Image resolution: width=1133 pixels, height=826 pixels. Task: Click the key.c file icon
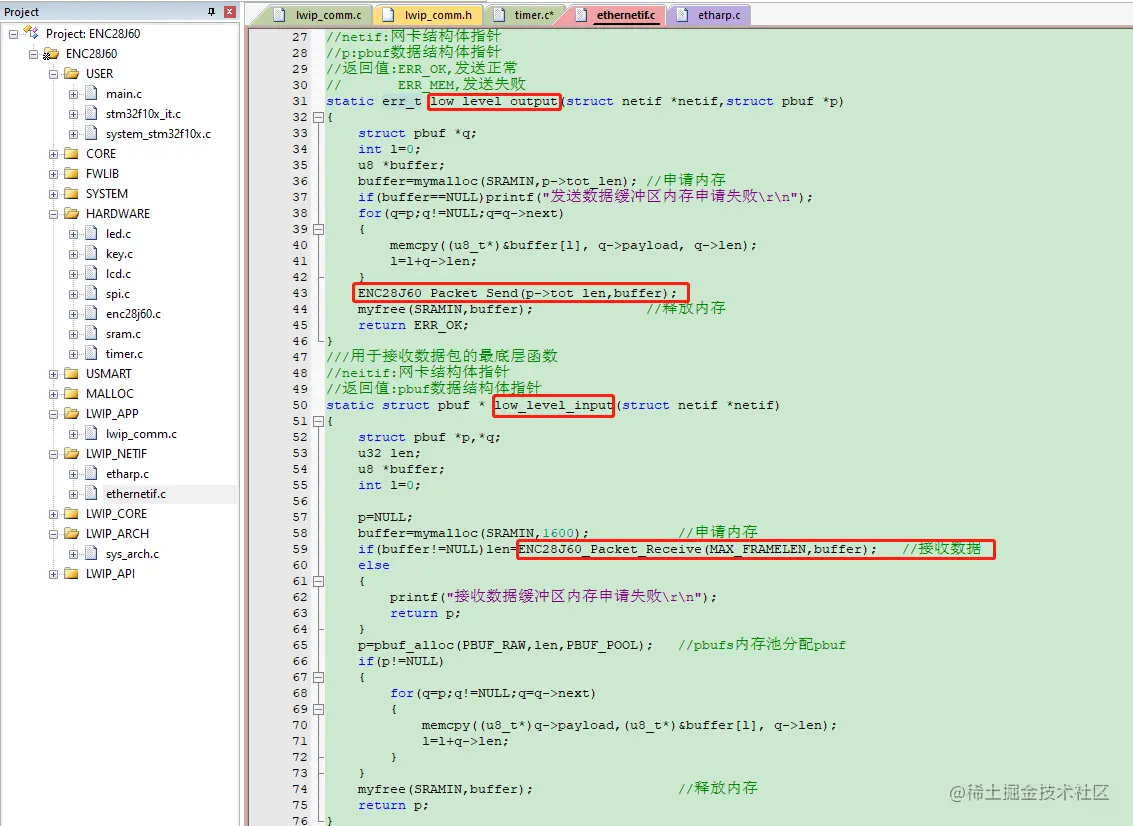click(x=91, y=254)
